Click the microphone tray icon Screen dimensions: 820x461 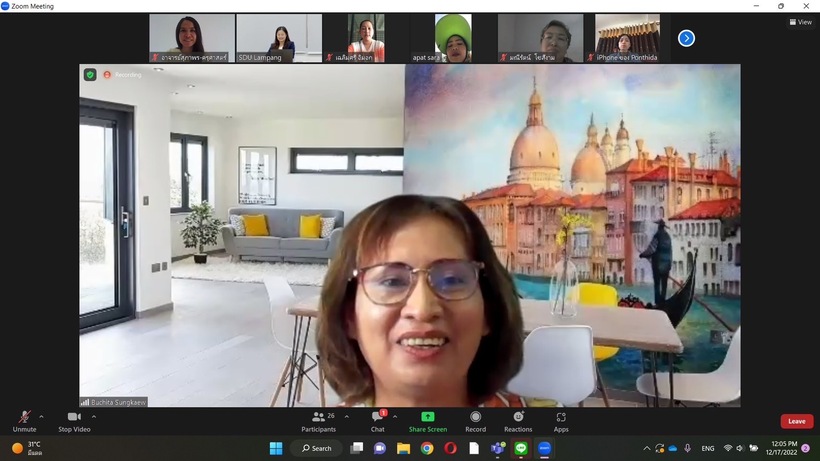(687, 448)
